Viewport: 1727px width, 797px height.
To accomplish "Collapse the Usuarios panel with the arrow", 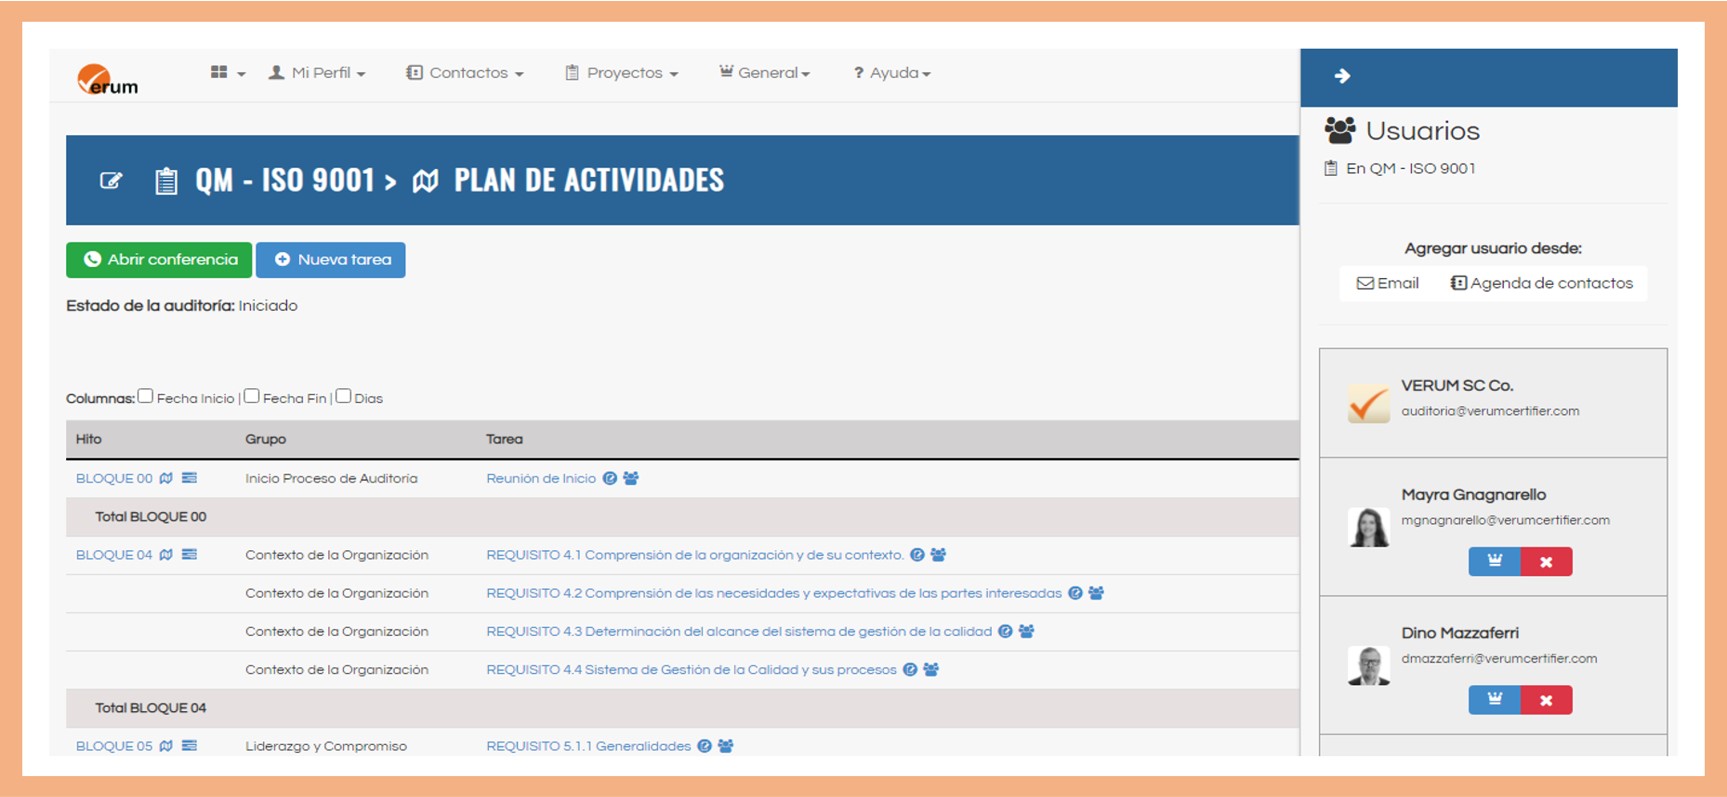I will 1342,76.
